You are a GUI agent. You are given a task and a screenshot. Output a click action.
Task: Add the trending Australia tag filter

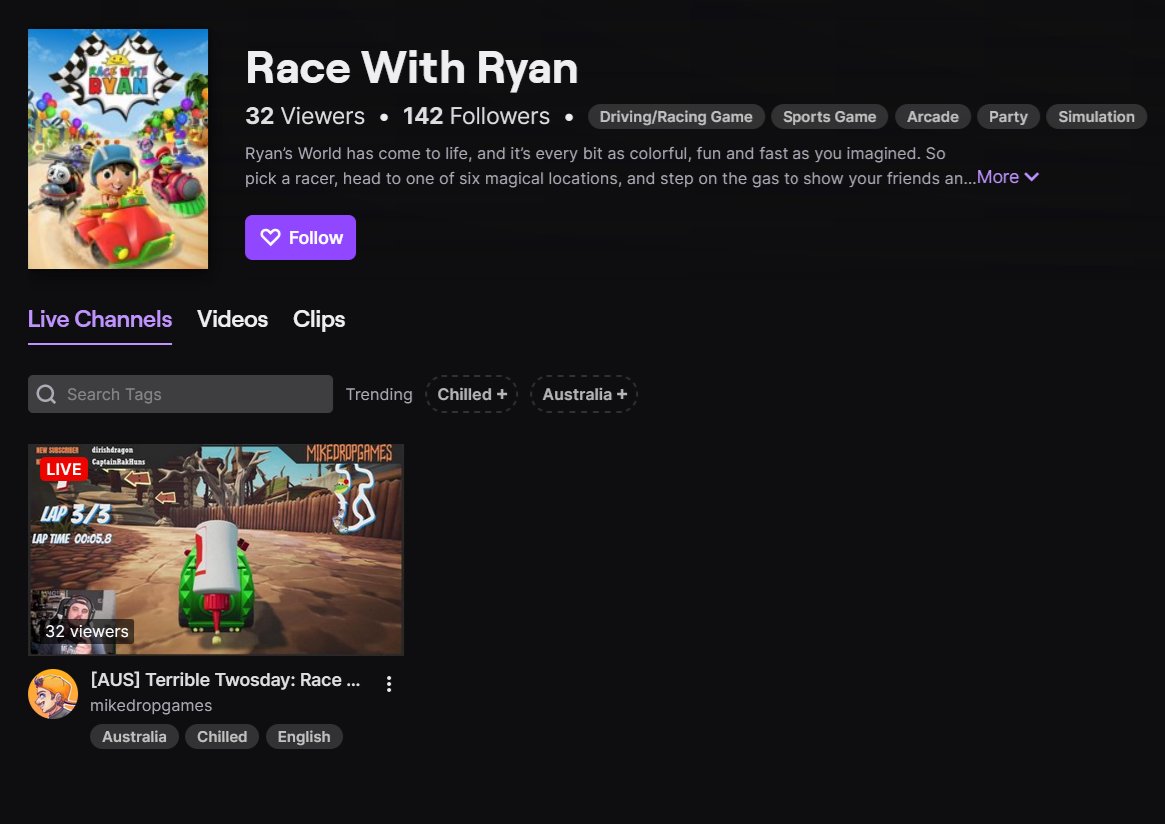pos(584,394)
